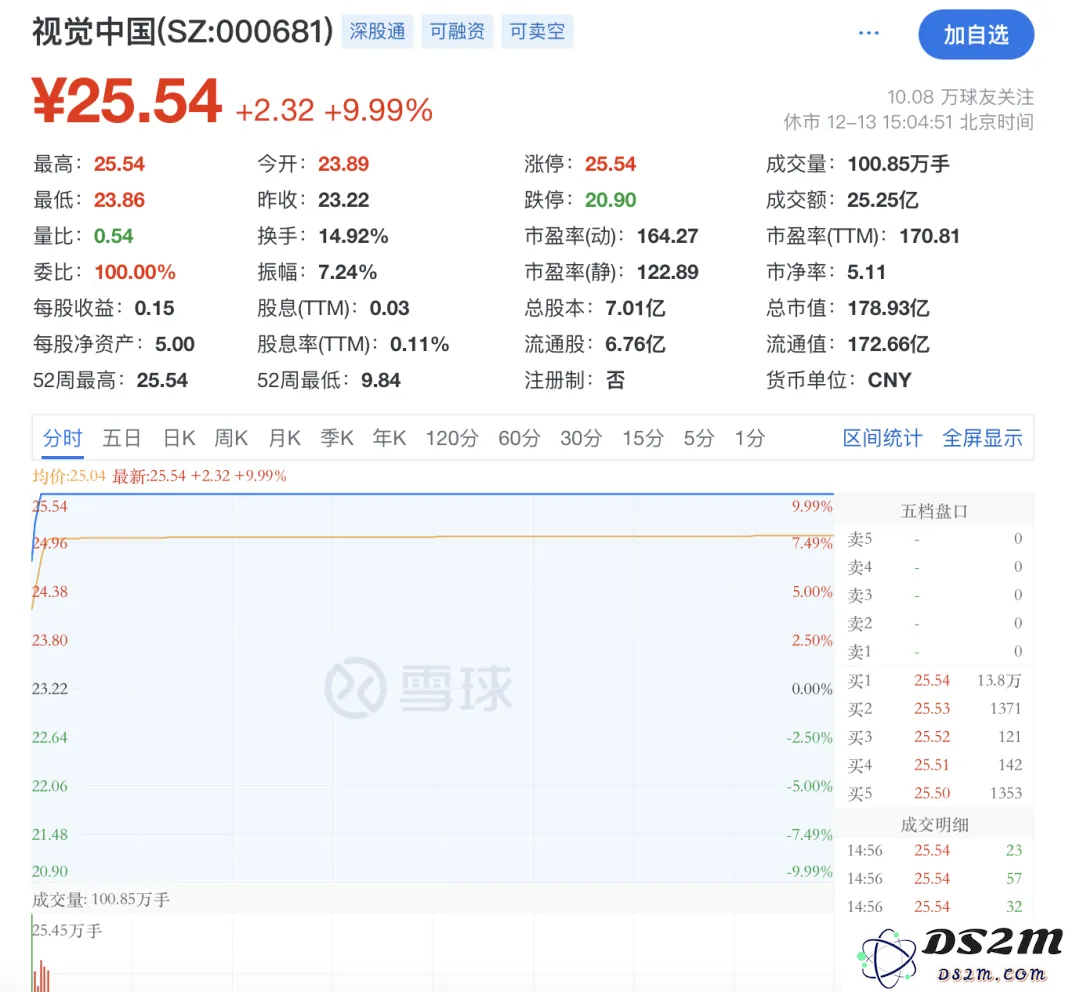Click the 买4 row at 25.51
This screenshot has width=1080, height=992.
[x=934, y=765]
